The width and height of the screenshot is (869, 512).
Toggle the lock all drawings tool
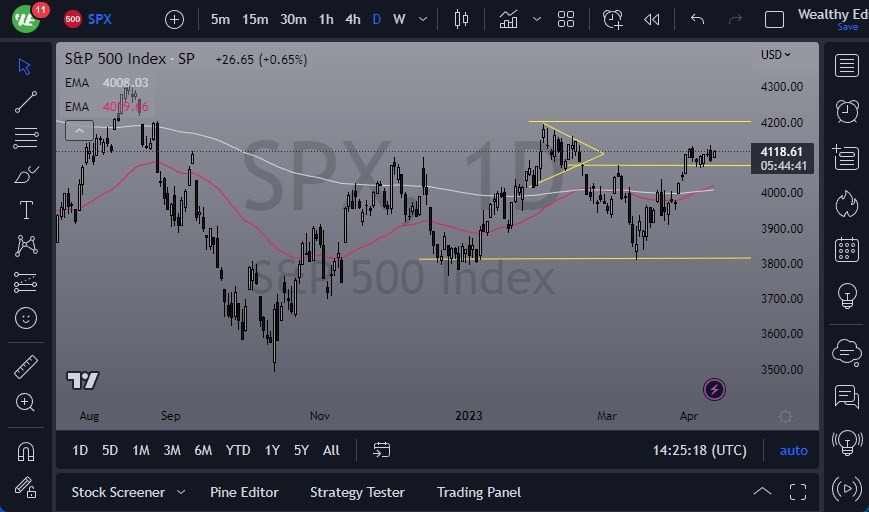pyautogui.click(x=26, y=487)
